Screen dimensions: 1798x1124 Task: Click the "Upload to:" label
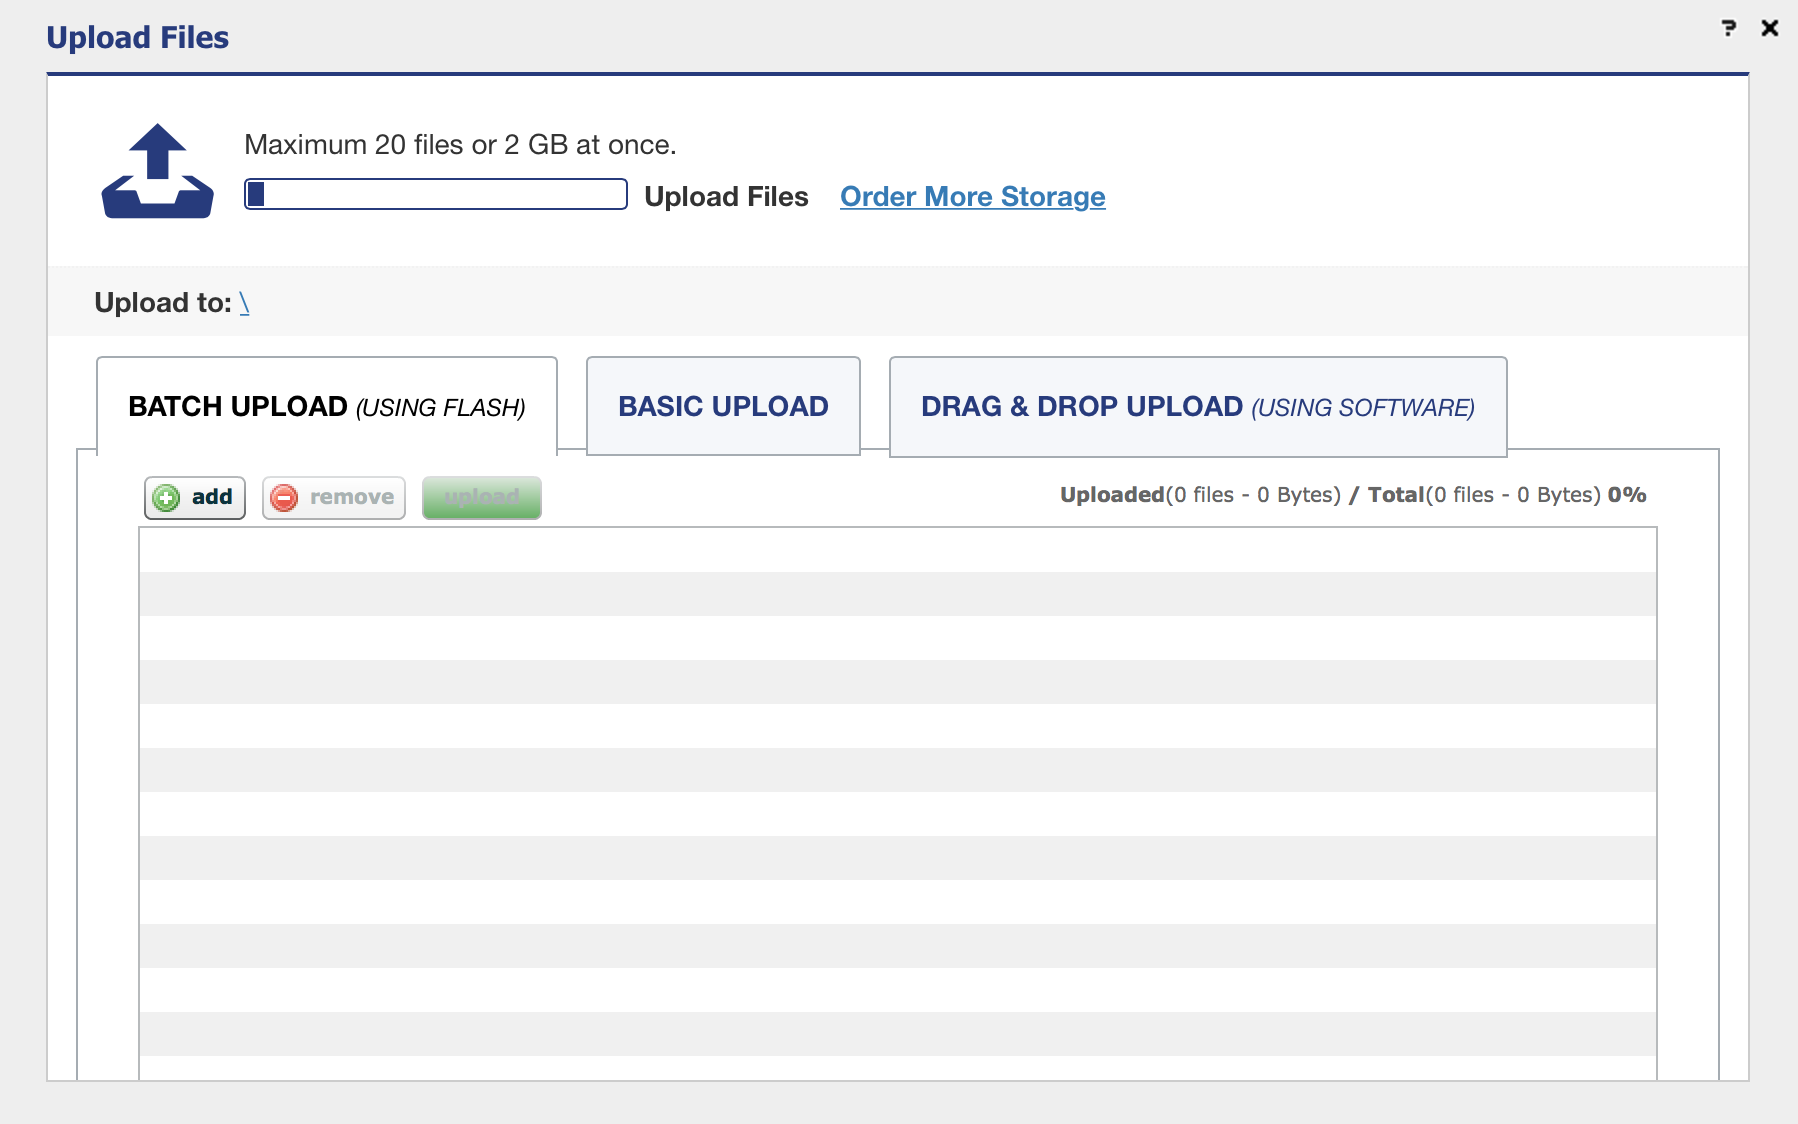pos(162,303)
